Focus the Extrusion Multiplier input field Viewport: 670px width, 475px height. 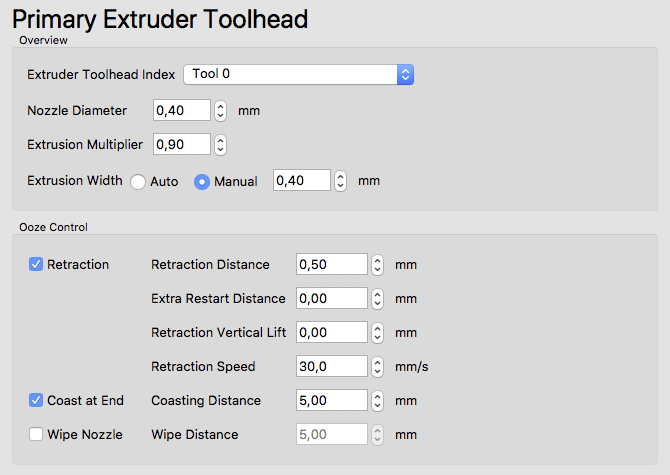click(x=182, y=145)
